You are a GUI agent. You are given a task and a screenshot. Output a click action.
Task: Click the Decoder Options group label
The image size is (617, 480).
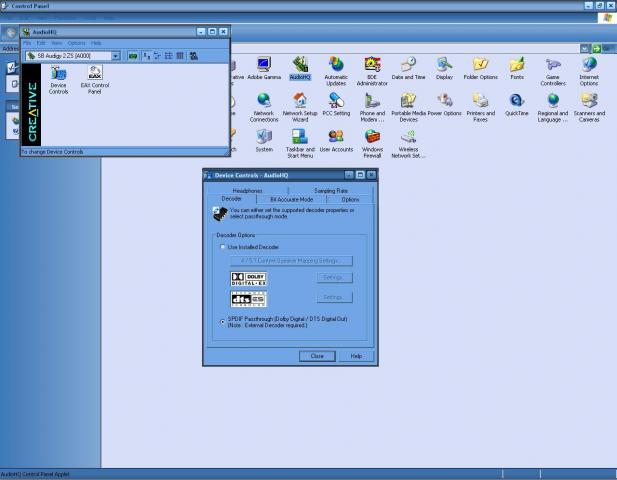point(236,235)
